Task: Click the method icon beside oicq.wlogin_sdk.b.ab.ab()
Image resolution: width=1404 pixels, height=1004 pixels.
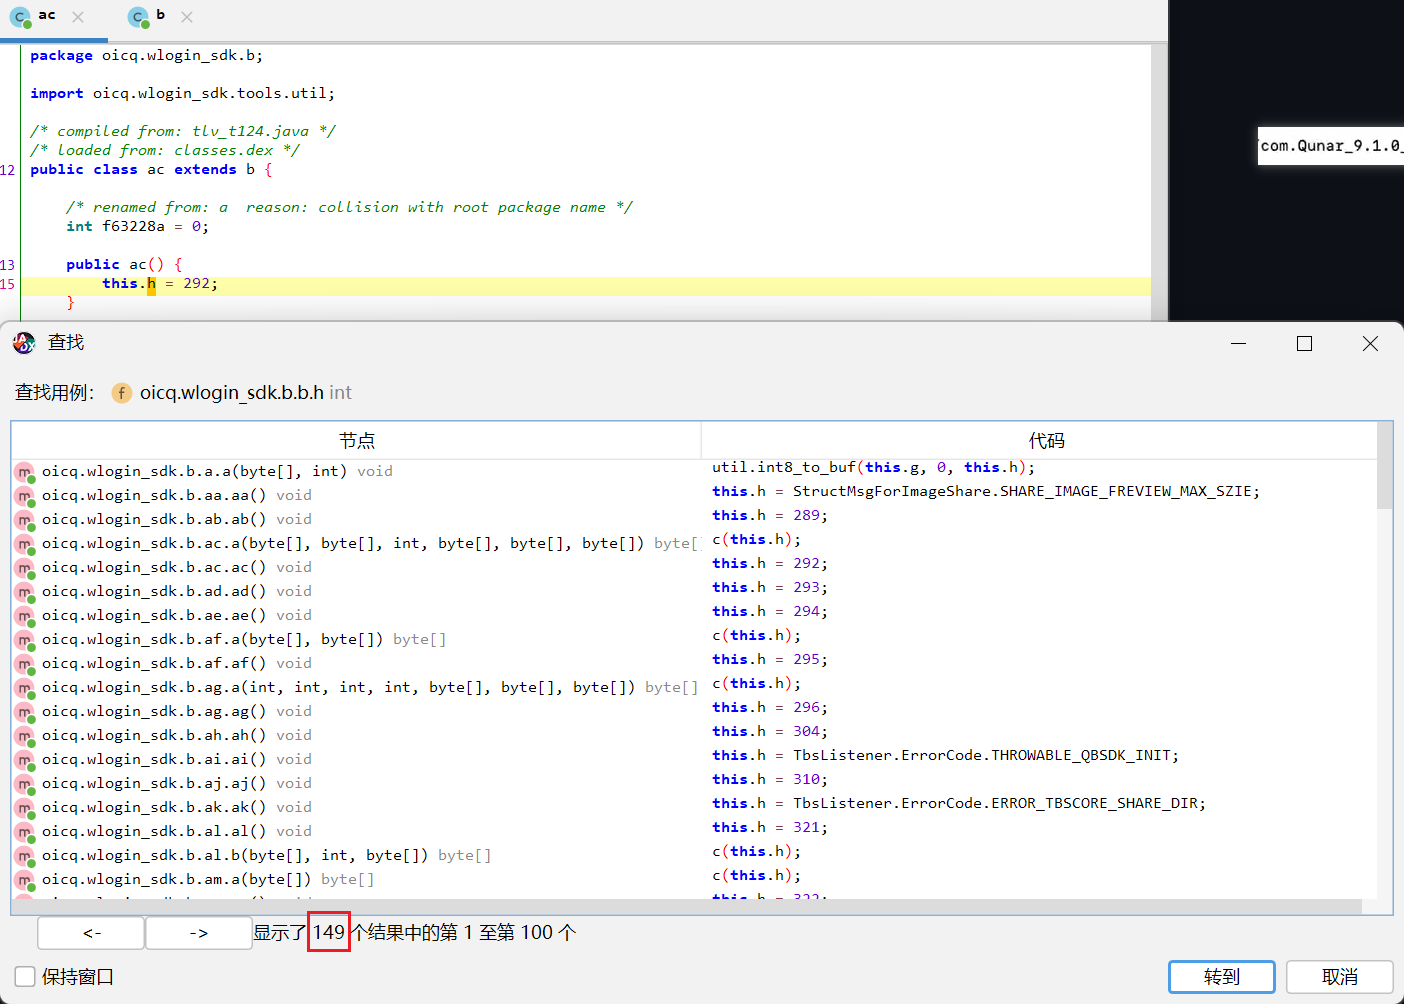Action: coord(24,519)
